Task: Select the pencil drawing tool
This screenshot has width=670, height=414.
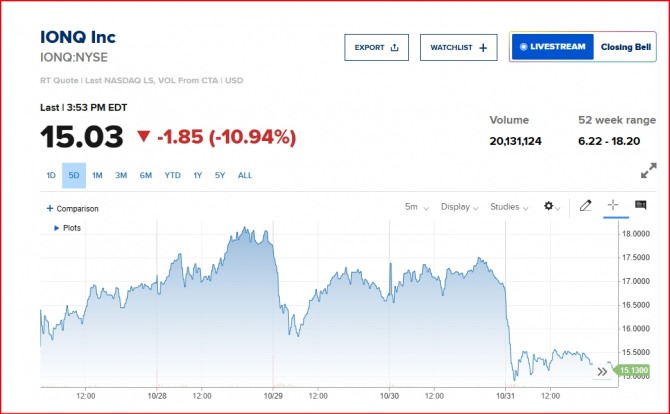Action: [585, 206]
